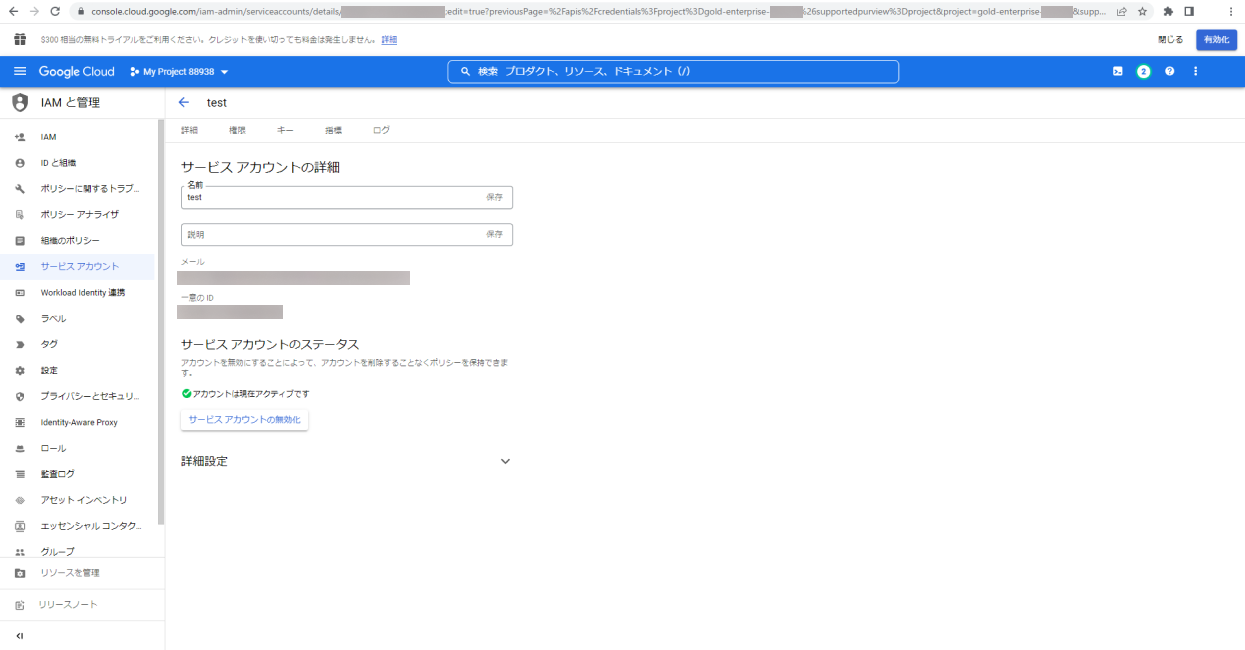Click the 有効化 button
1245x650 pixels.
pyautogui.click(x=1216, y=39)
